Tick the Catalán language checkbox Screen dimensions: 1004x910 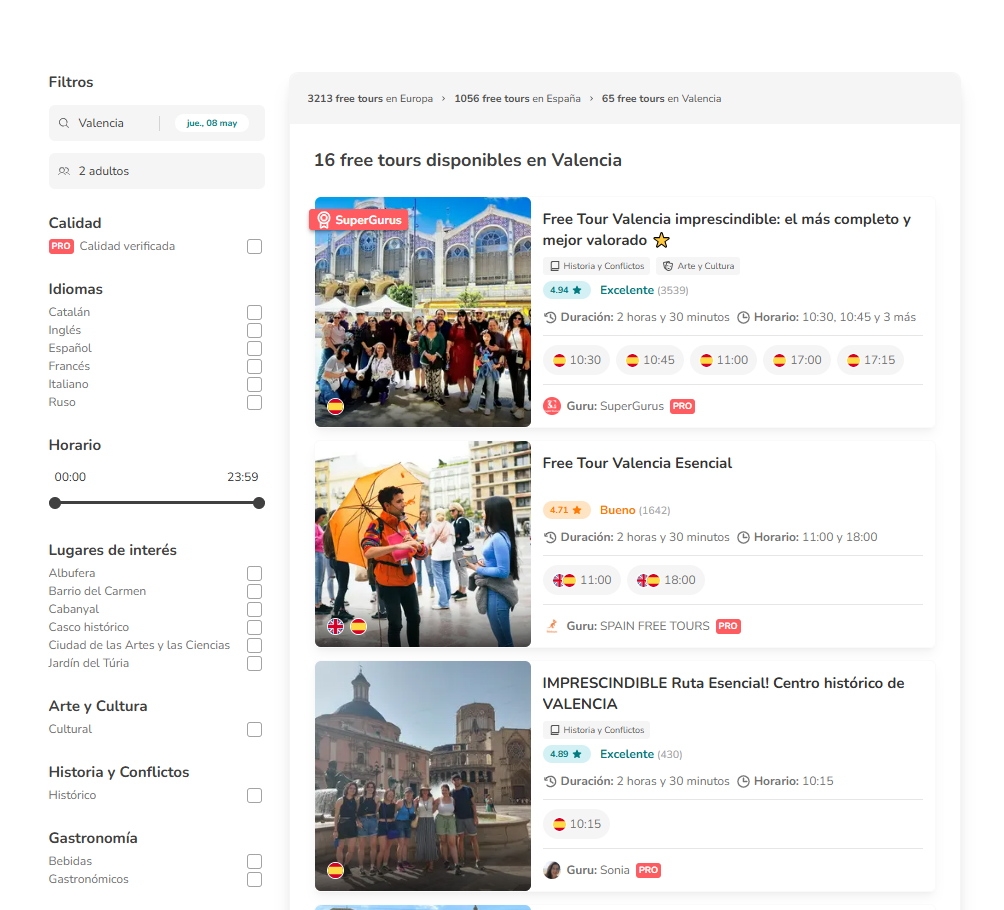(254, 312)
